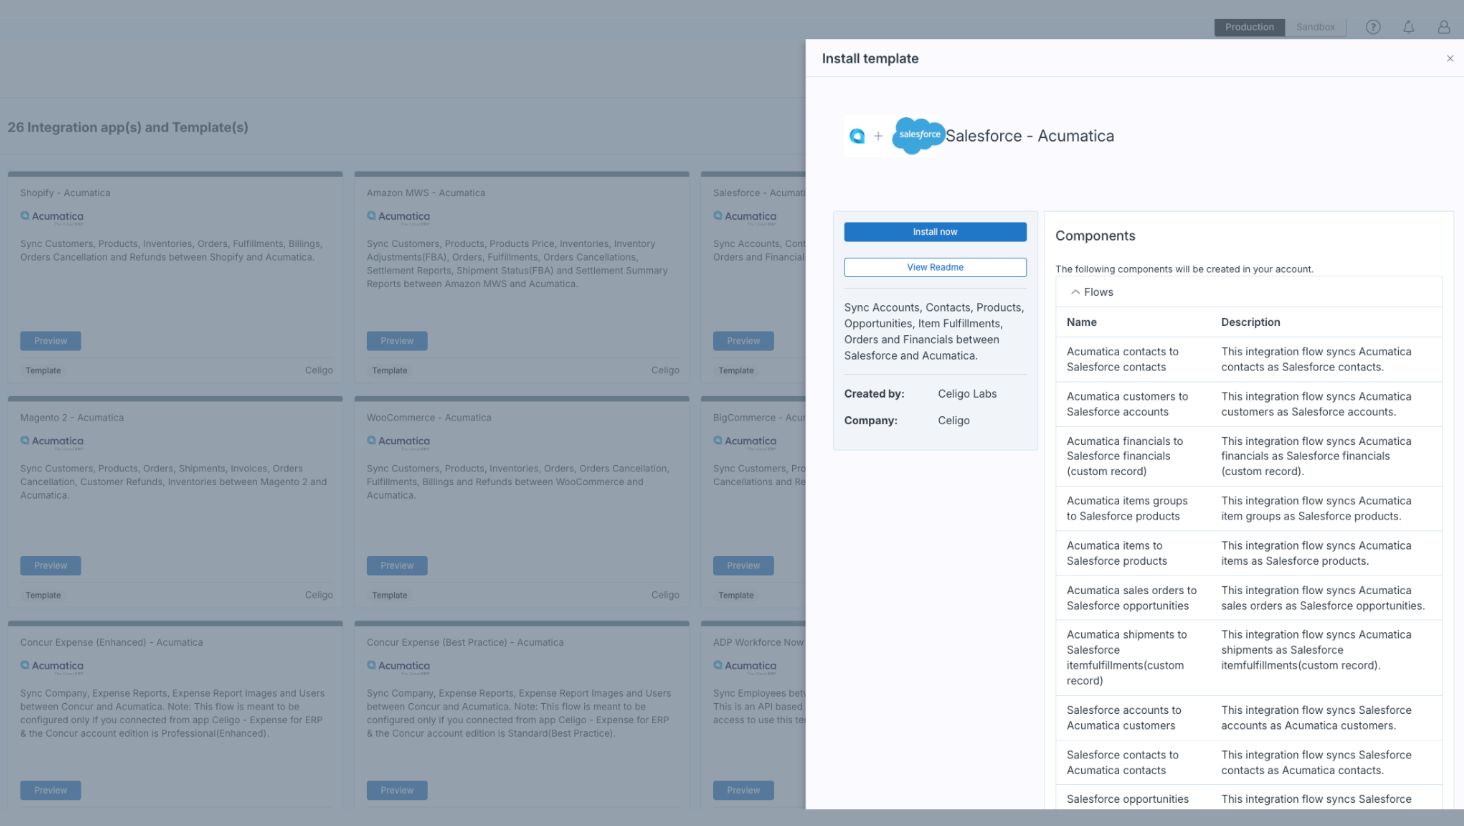
Task: Click 'Concur Expense (Enhanced) - Acumatica' title
Action: 112,642
